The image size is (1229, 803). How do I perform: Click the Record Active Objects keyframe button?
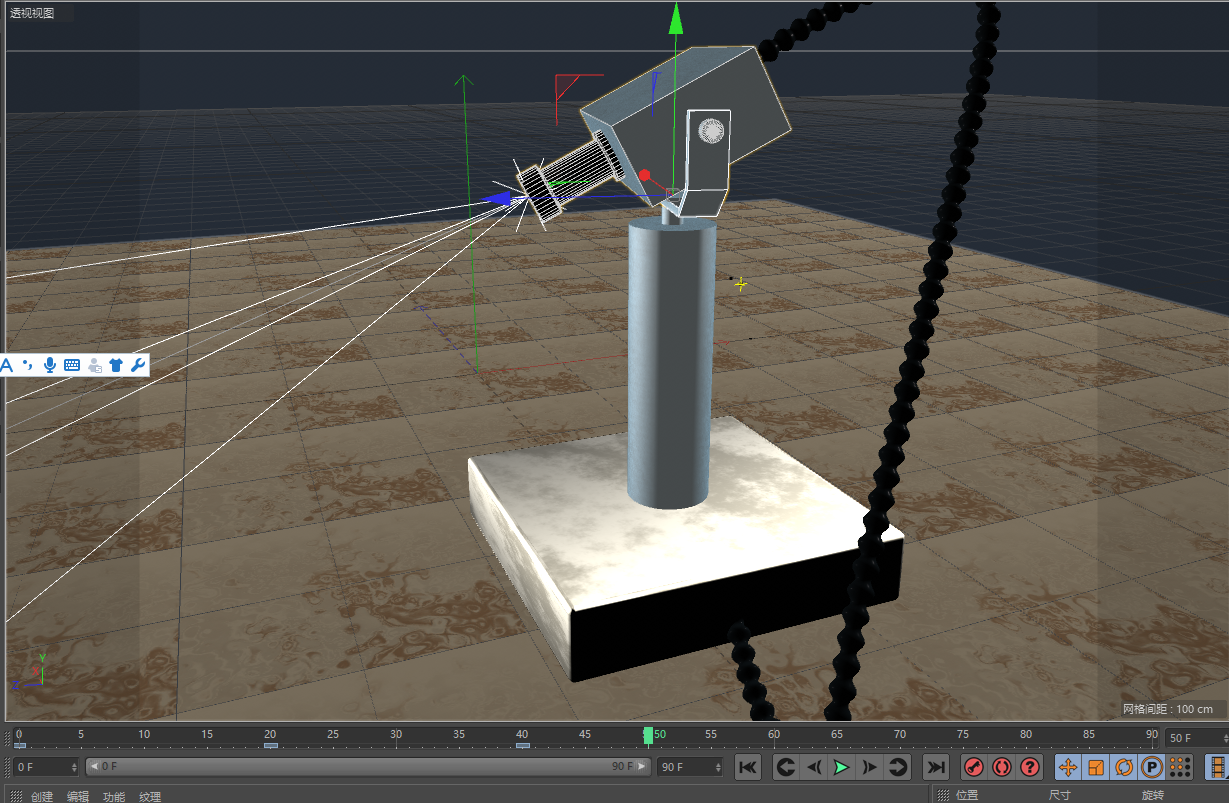[973, 767]
